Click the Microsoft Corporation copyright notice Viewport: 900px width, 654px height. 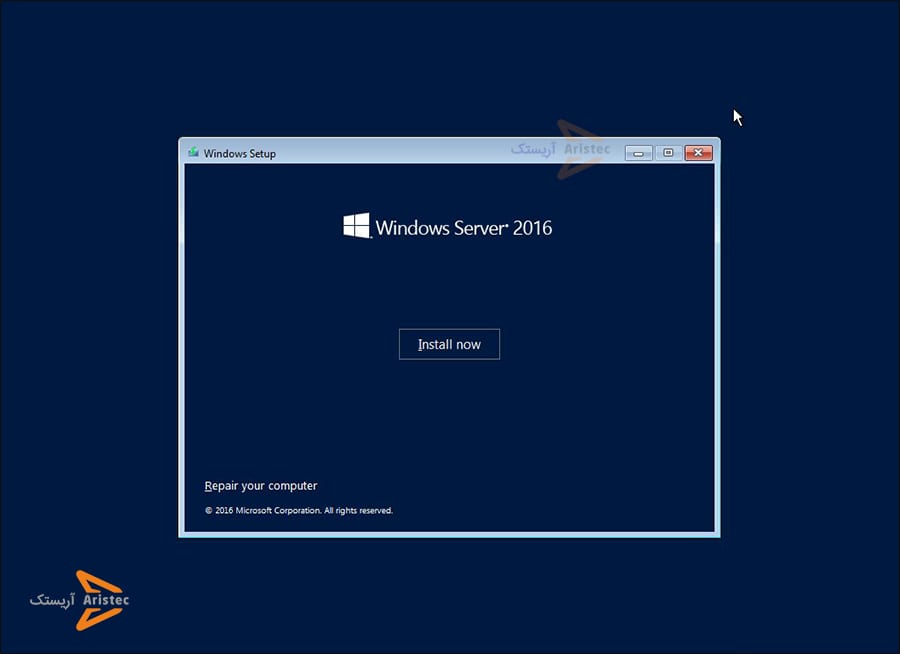click(x=299, y=511)
